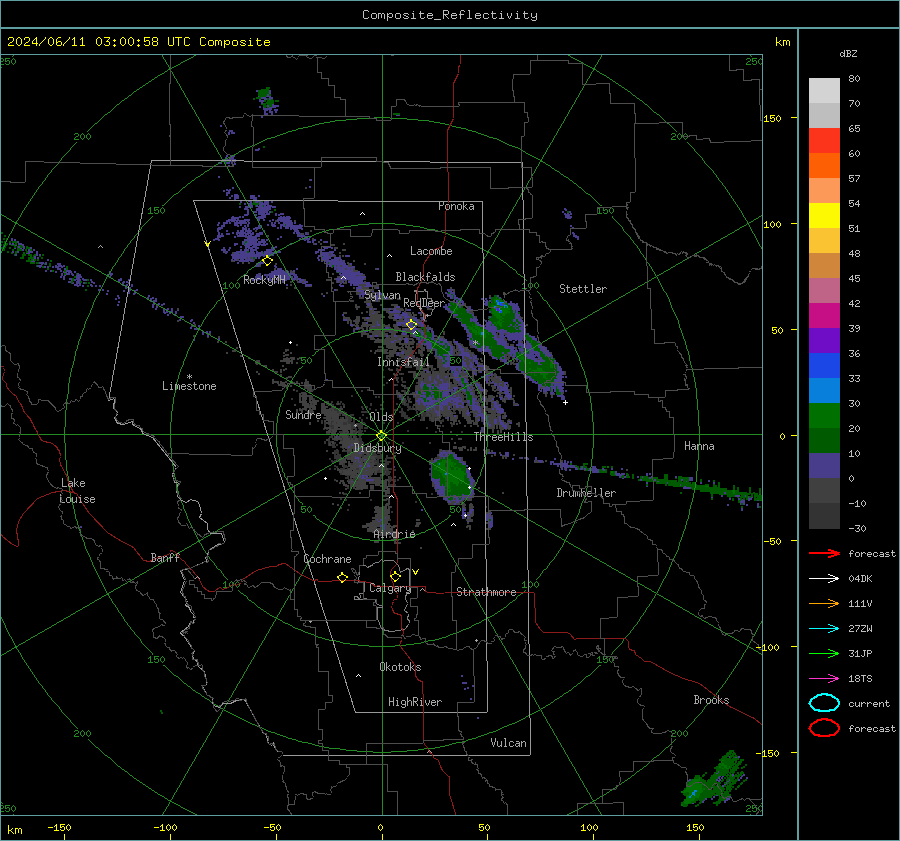
Task: Click the Blackfalds city label
Action: coord(425,277)
